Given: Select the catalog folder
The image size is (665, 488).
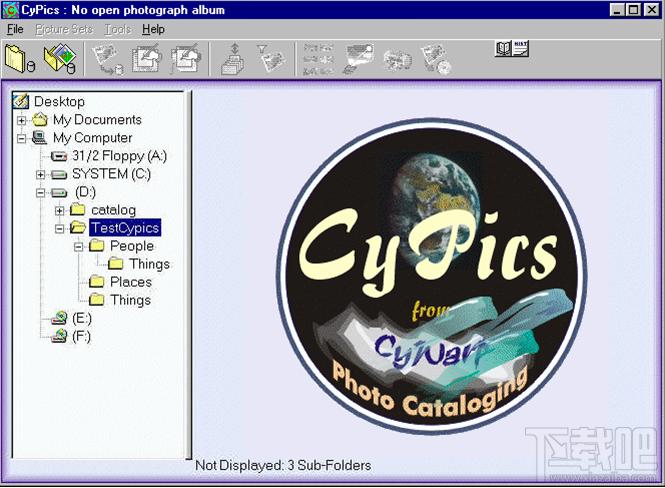Looking at the screenshot, I should coord(113,210).
